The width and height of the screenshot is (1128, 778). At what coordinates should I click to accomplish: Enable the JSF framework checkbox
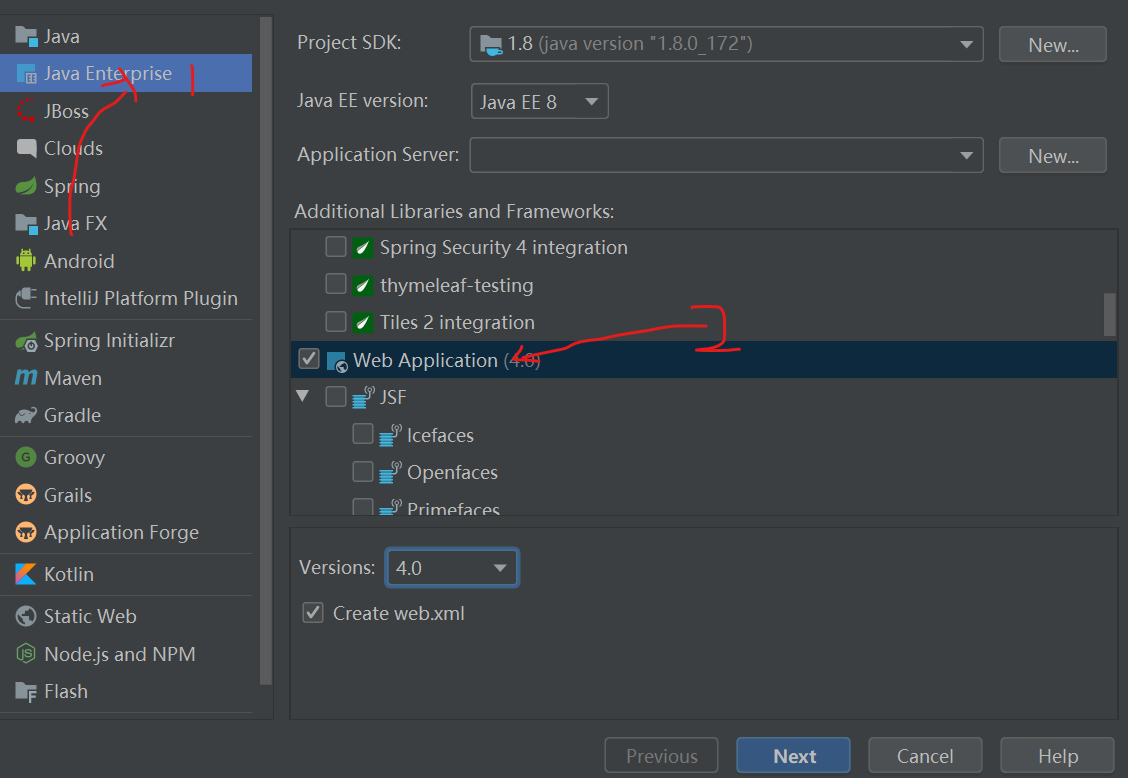click(x=336, y=397)
